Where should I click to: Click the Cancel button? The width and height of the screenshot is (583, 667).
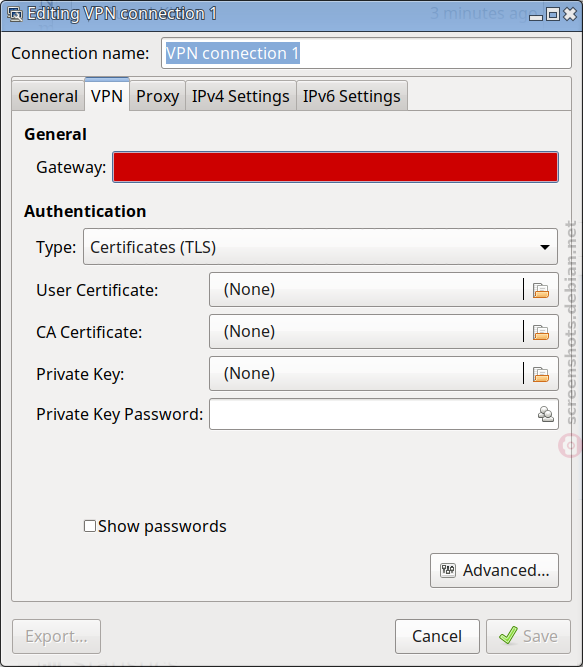click(x=437, y=636)
